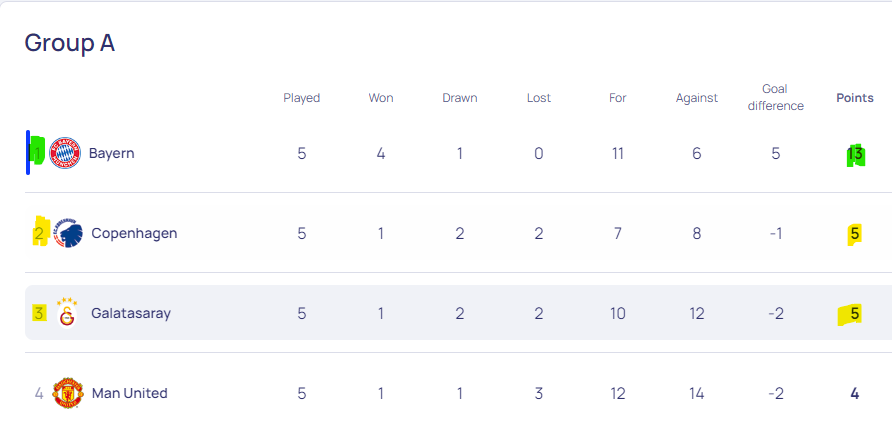Select the Galatasaray team name

pyautogui.click(x=131, y=313)
